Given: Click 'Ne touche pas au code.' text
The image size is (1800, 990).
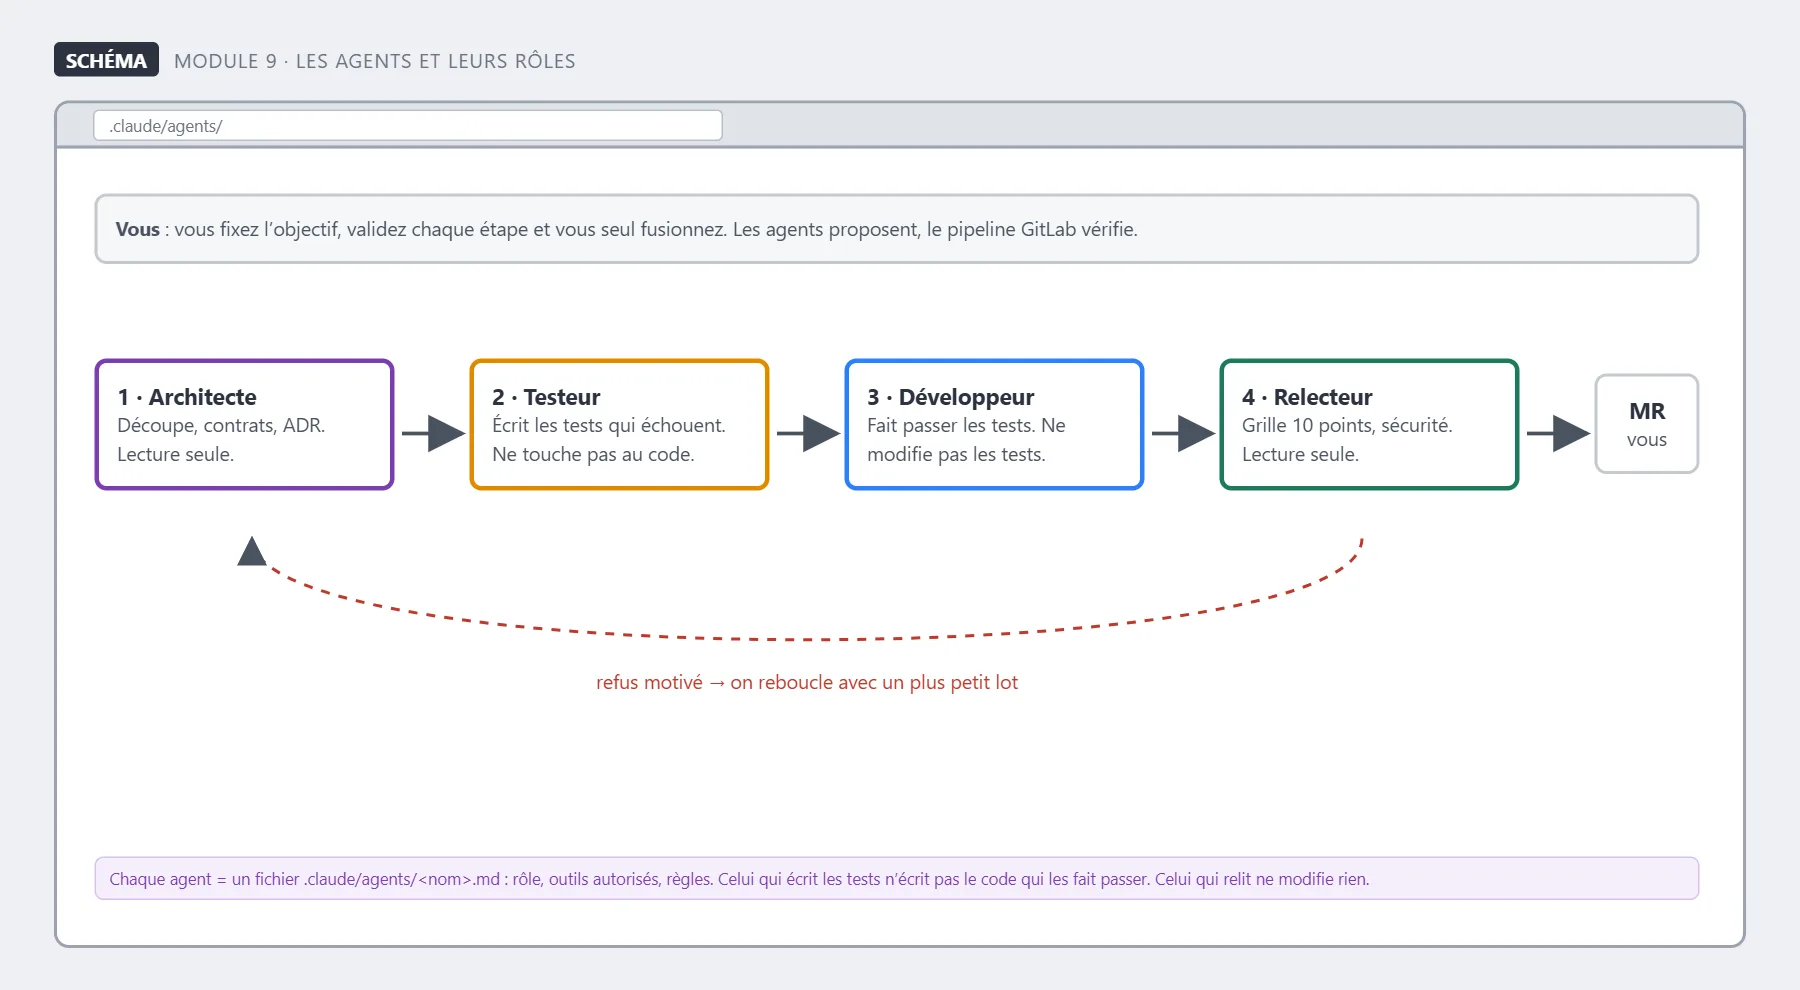Looking at the screenshot, I should (x=593, y=454).
